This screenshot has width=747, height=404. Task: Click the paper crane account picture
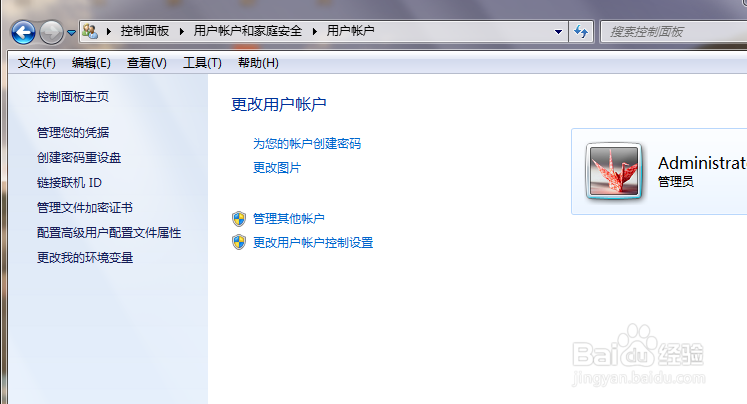614,171
